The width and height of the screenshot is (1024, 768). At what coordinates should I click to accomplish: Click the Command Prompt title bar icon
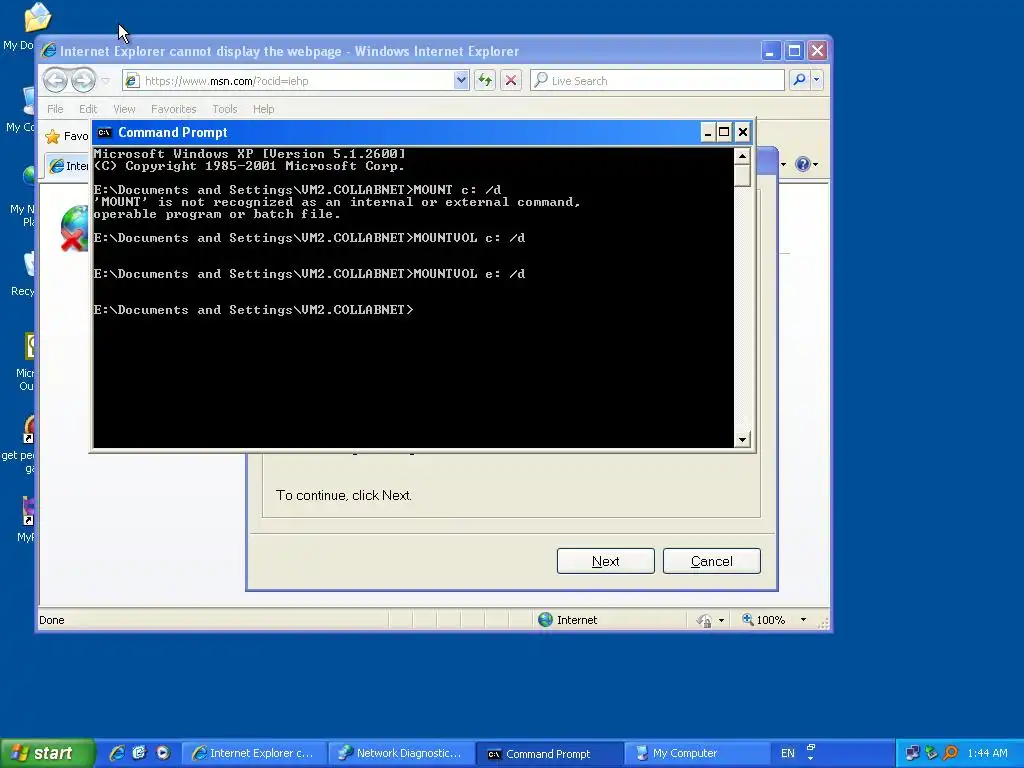(104, 133)
